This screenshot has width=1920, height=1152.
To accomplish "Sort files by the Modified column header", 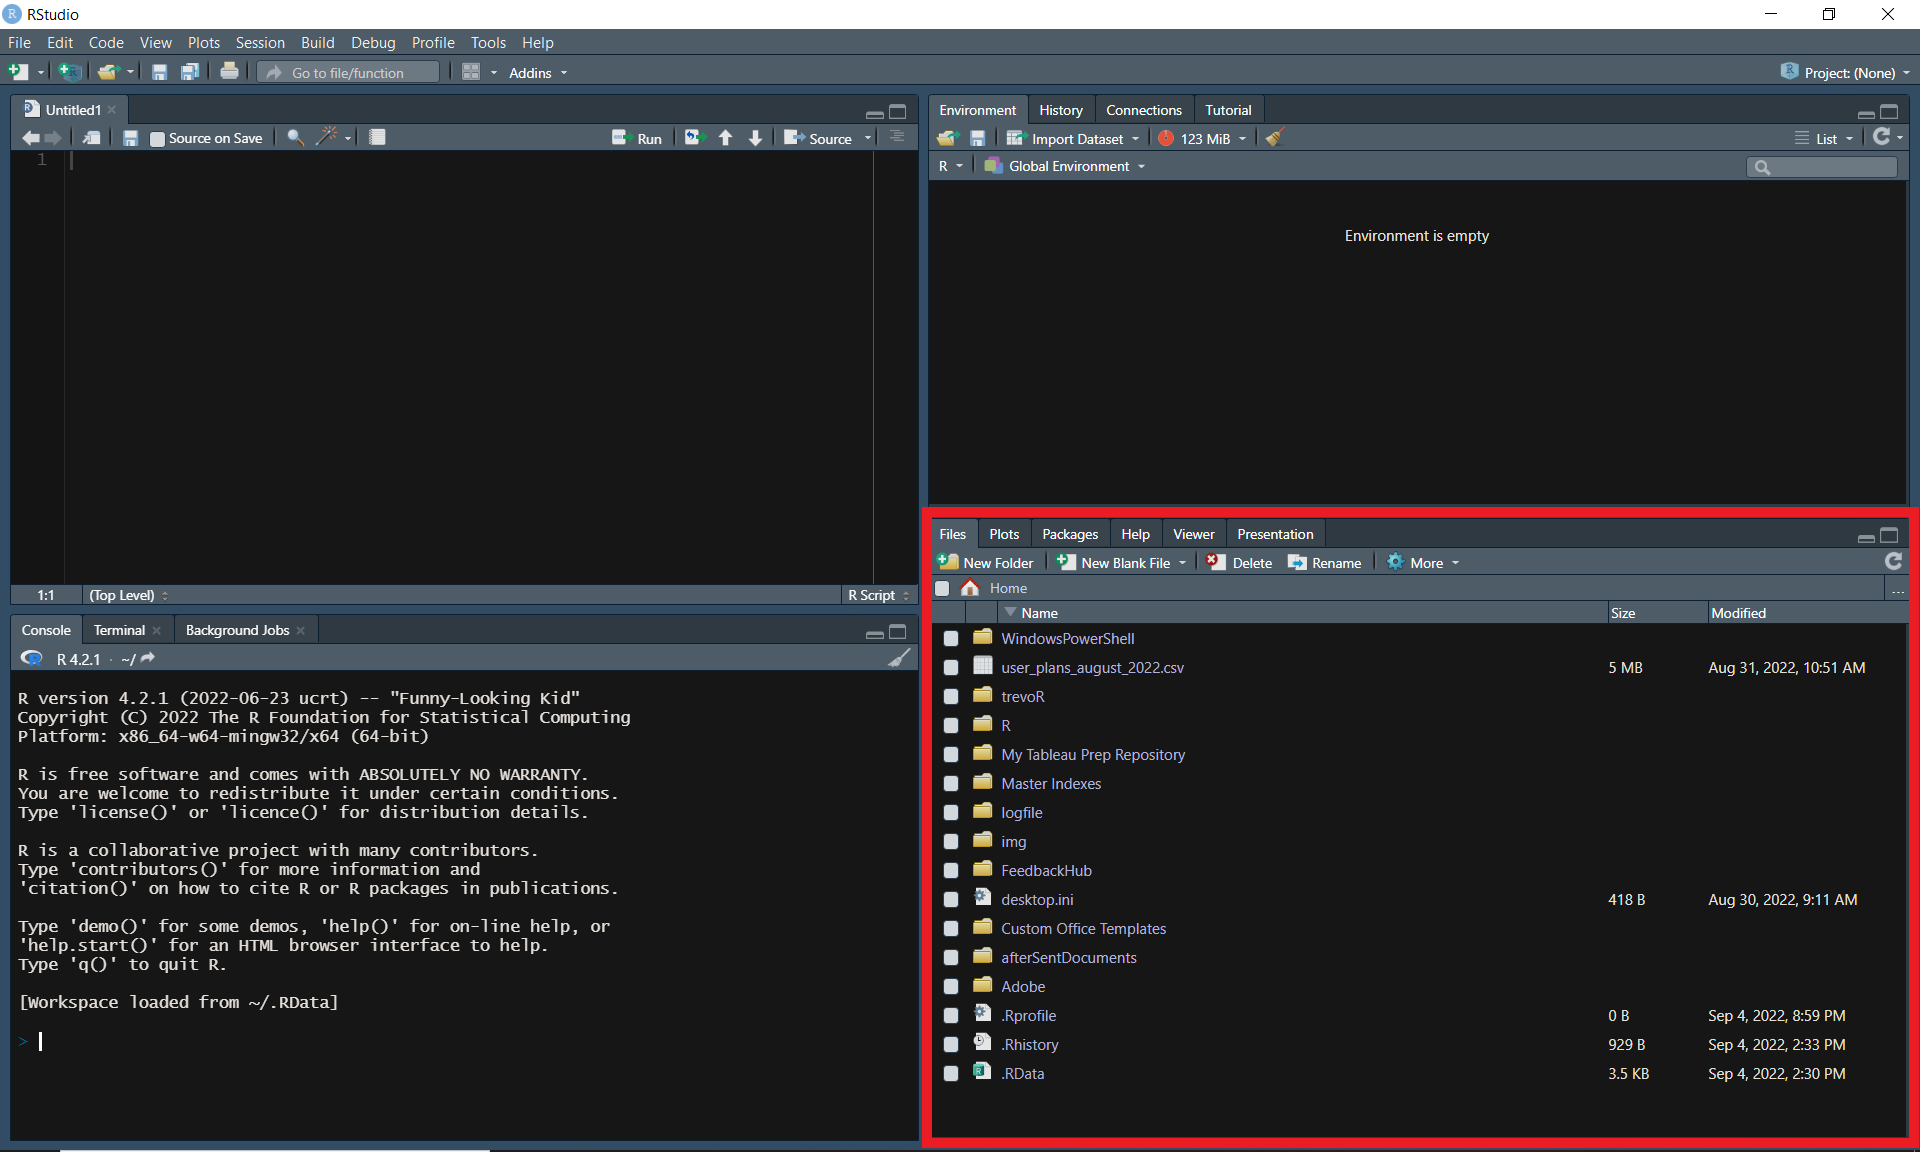I will pos(1738,613).
